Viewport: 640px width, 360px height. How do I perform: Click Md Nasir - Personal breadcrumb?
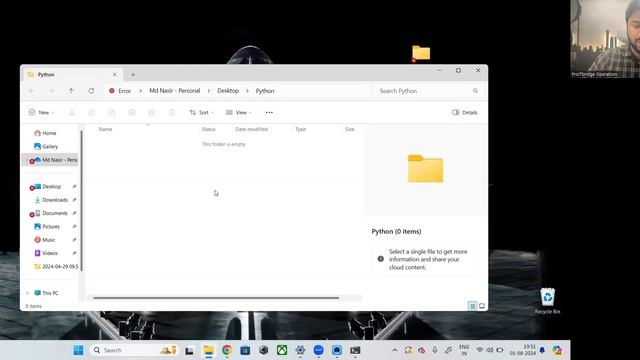(175, 91)
